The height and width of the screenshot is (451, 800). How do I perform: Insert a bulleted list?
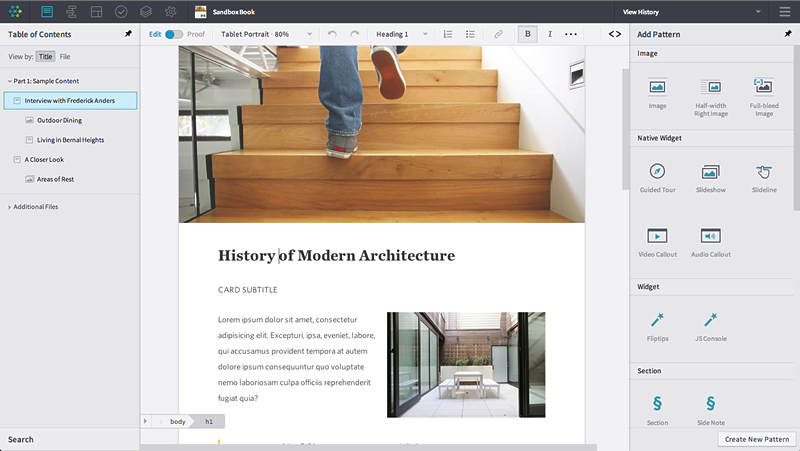(x=470, y=34)
